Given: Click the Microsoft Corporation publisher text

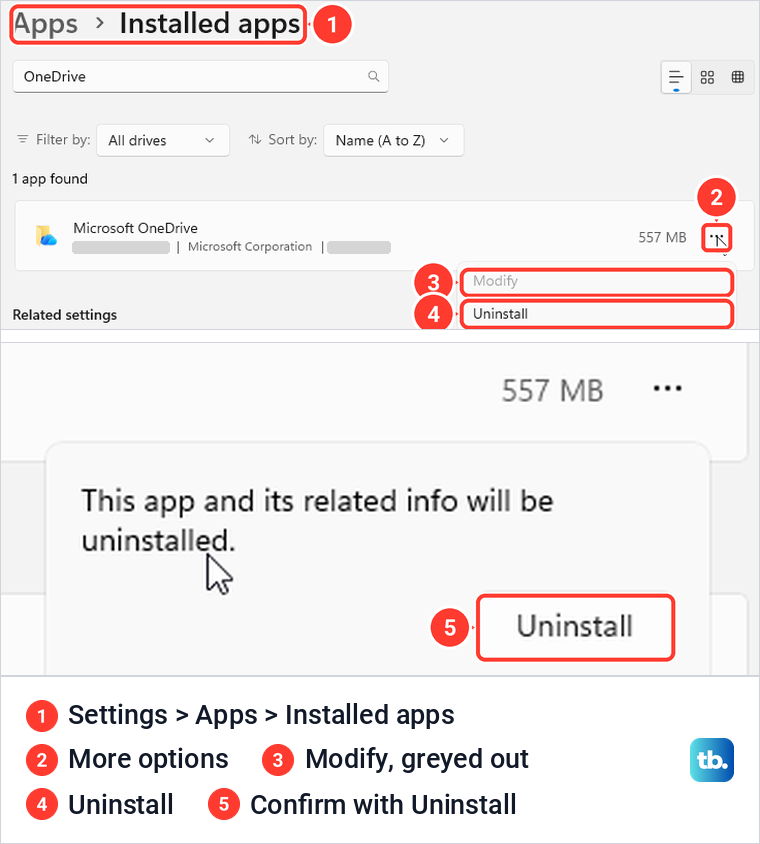Looking at the screenshot, I should 250,247.
